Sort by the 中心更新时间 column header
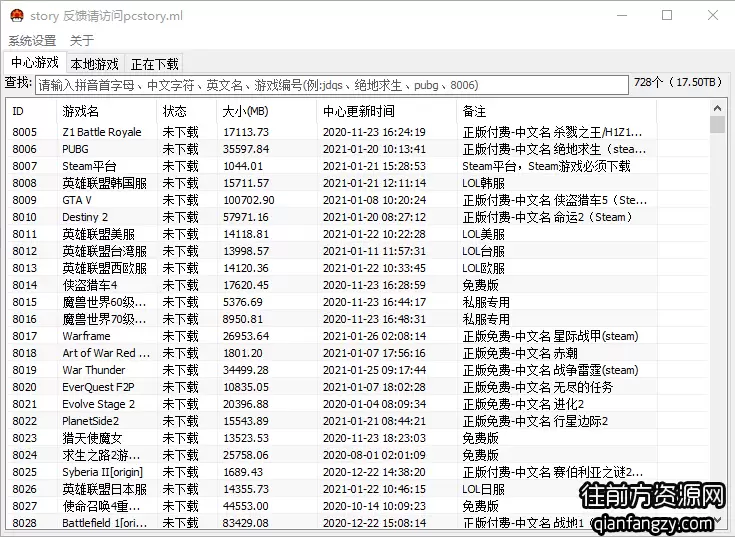Image resolution: width=735 pixels, height=537 pixels. [x=387, y=111]
